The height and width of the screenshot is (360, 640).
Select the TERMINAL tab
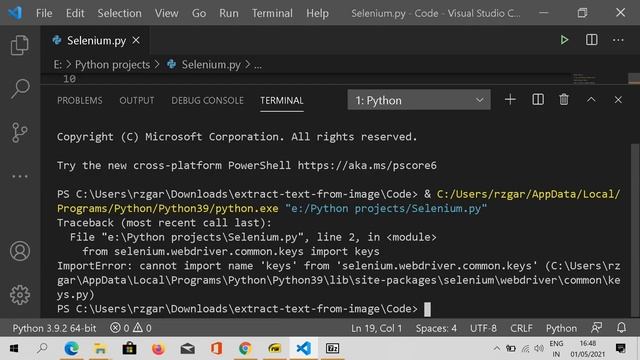pos(282,100)
